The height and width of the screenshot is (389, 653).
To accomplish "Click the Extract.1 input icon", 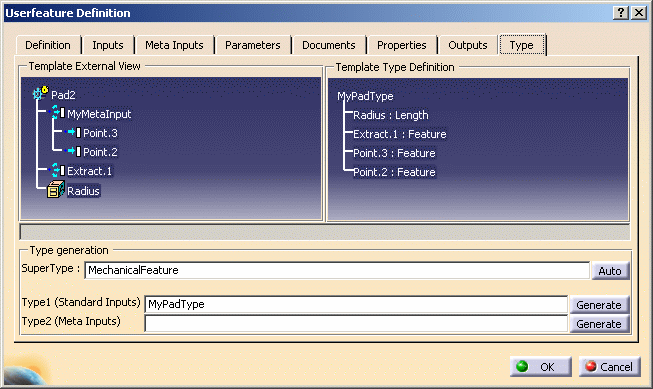I will coord(57,170).
